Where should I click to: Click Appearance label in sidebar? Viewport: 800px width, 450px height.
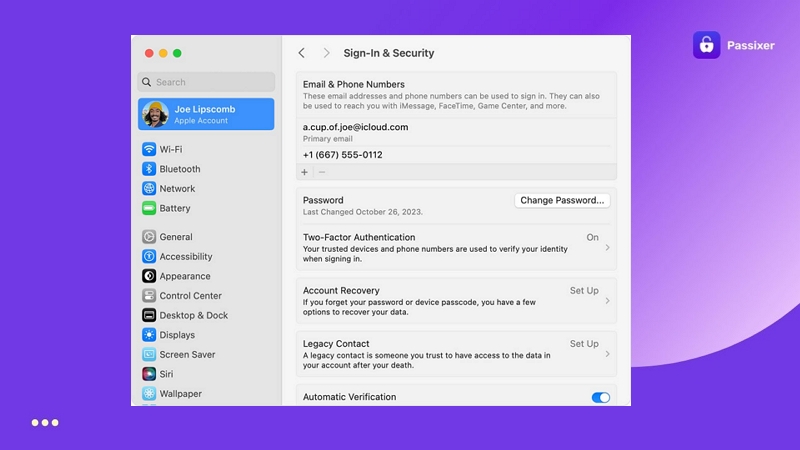[185, 276]
